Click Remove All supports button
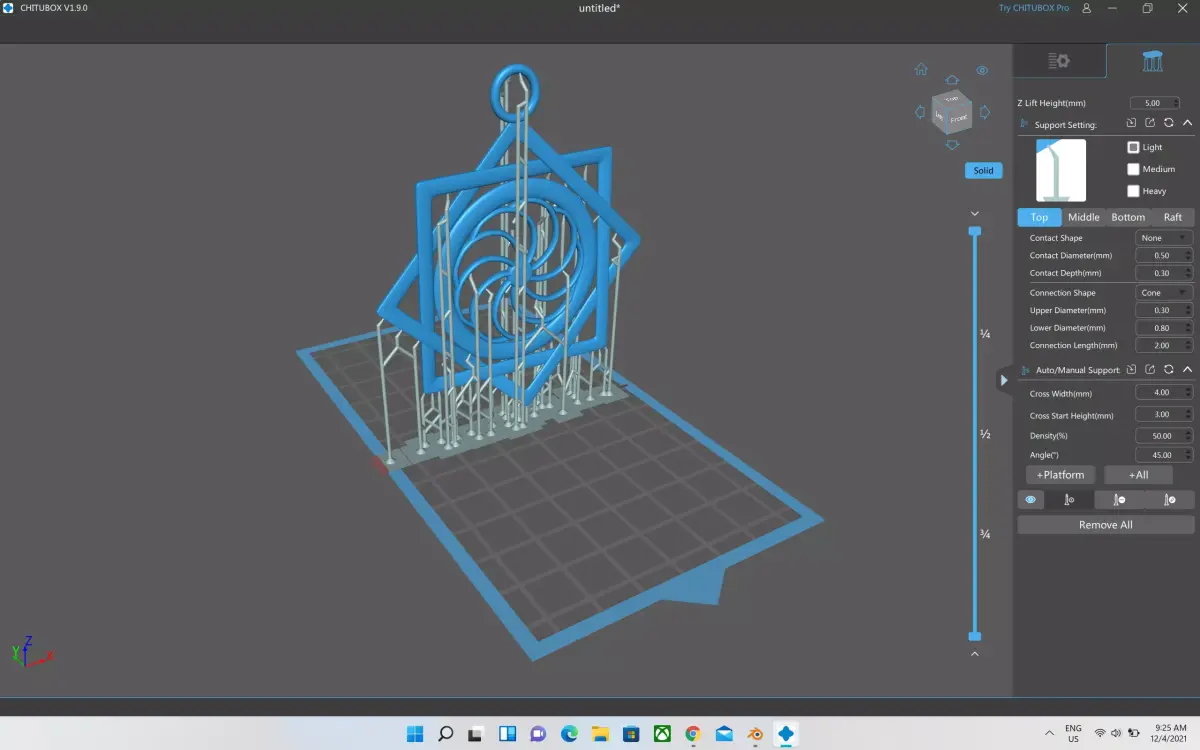The width and height of the screenshot is (1200, 750). coord(1106,525)
